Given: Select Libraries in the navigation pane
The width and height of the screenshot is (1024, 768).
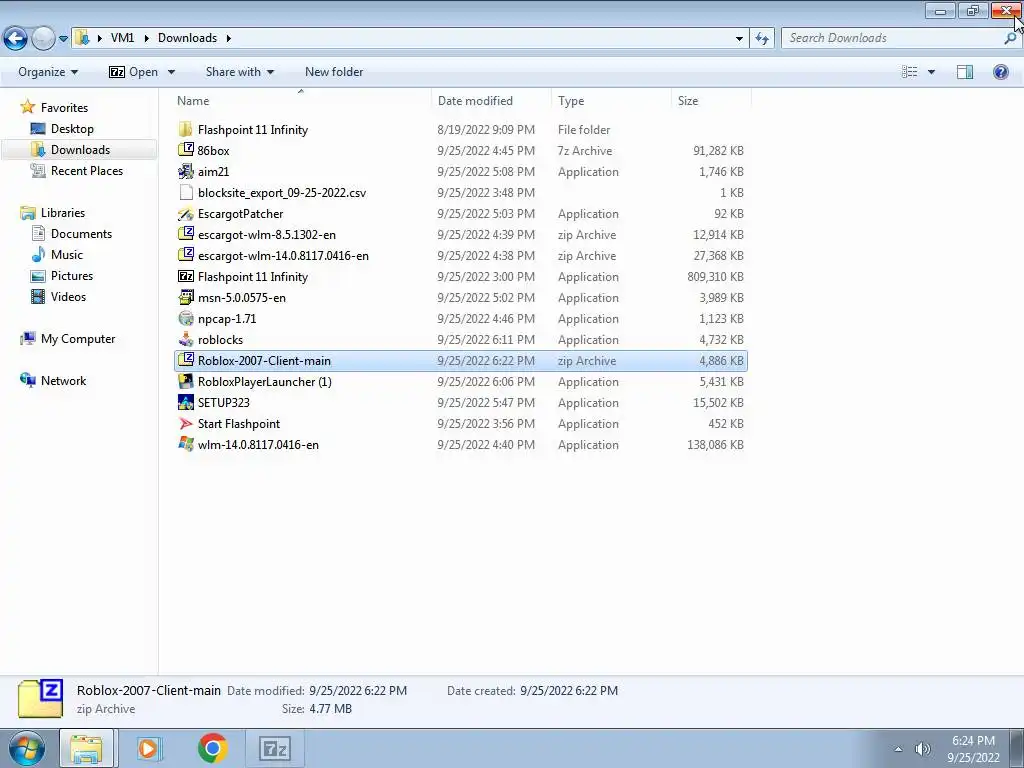Looking at the screenshot, I should click(63, 213).
